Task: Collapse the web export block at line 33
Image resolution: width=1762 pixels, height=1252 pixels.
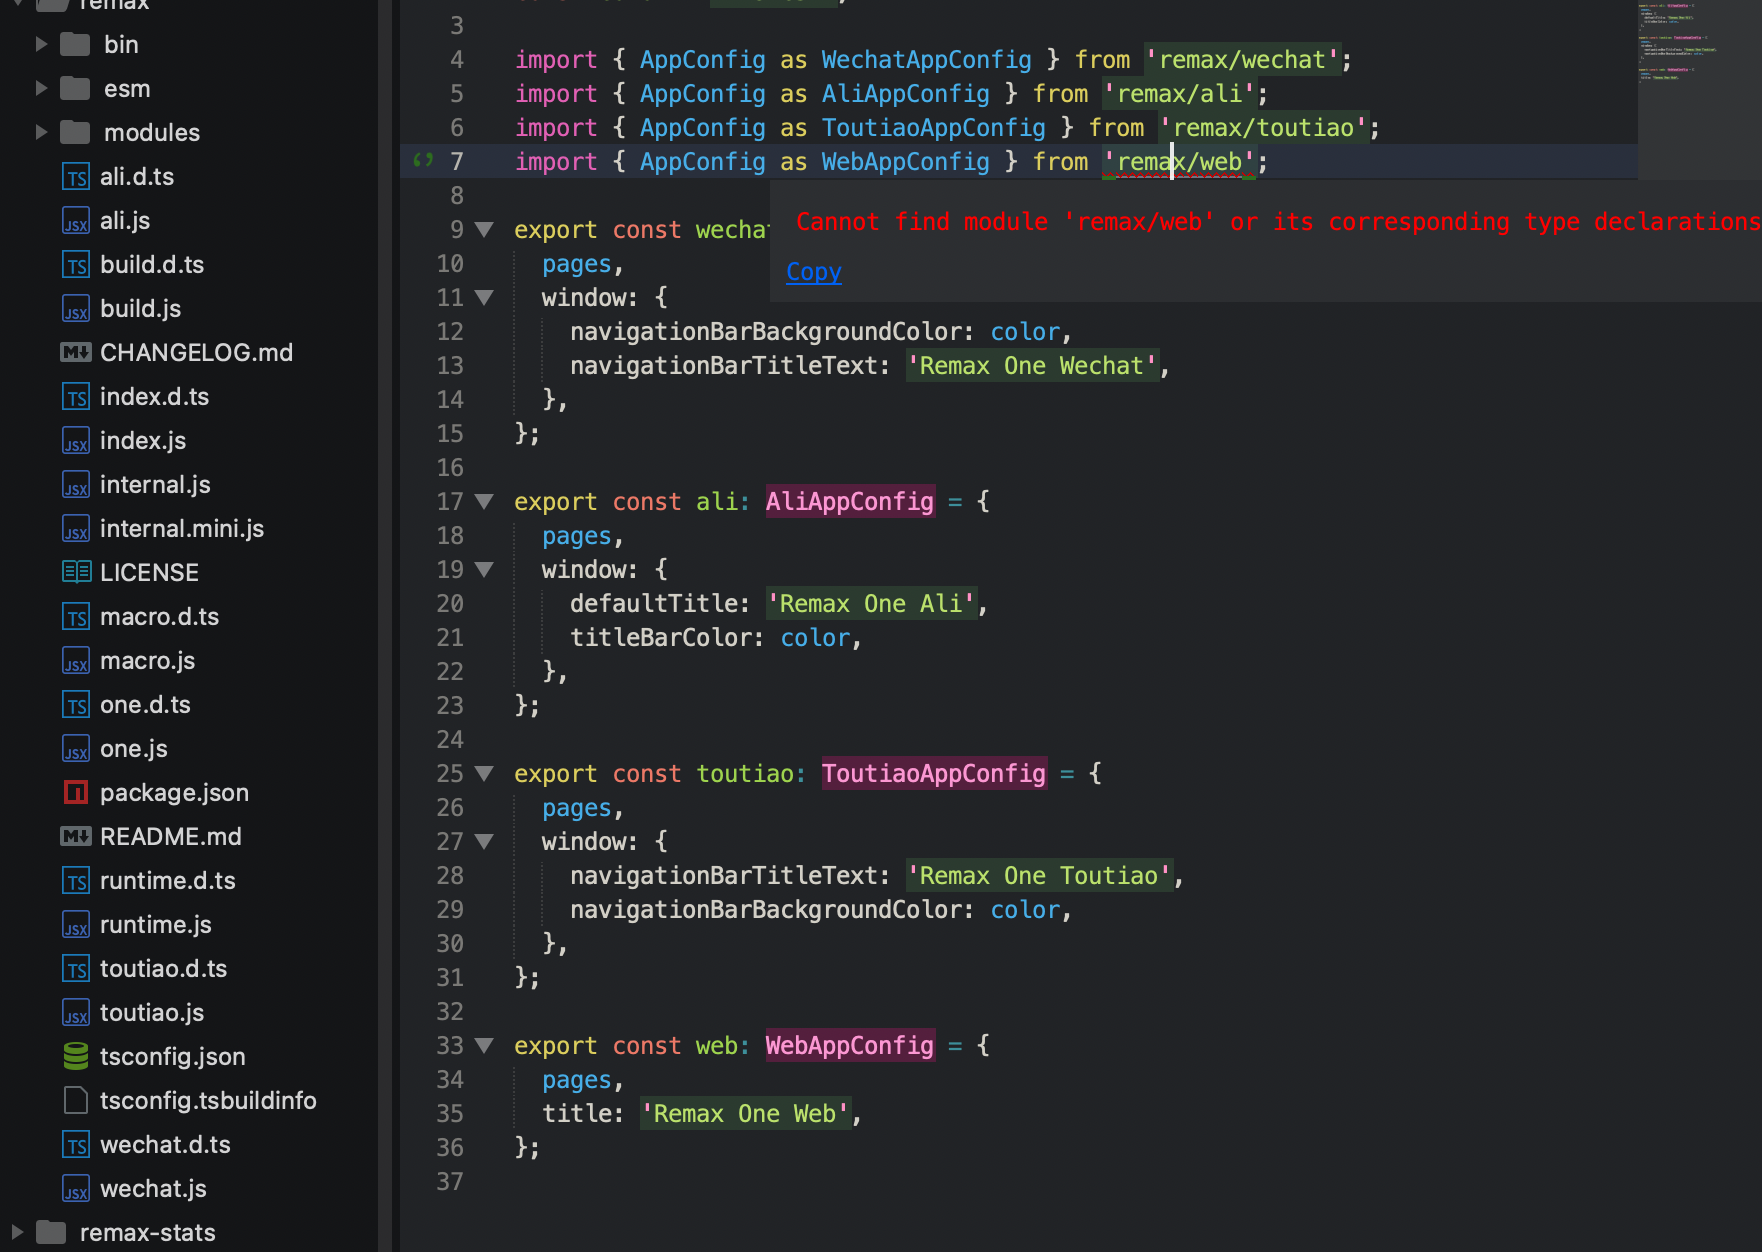Action: 485,1046
